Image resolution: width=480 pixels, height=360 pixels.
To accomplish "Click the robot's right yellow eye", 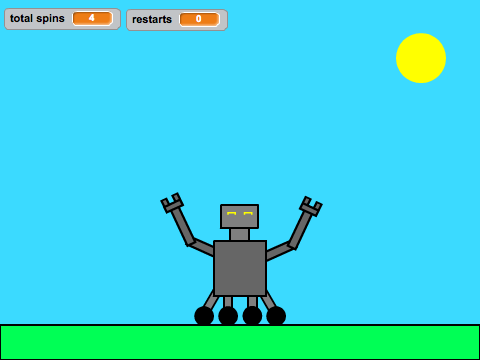I will (248, 213).
